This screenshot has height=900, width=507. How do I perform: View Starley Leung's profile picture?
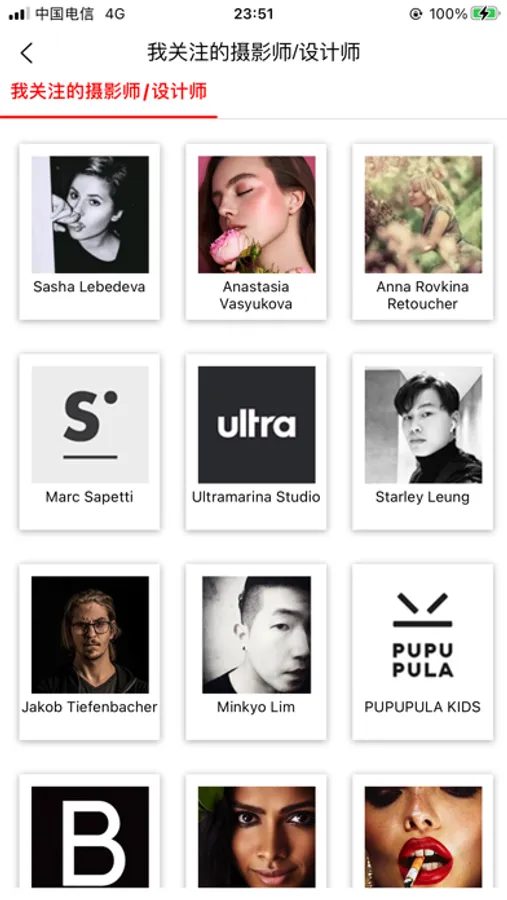point(423,424)
